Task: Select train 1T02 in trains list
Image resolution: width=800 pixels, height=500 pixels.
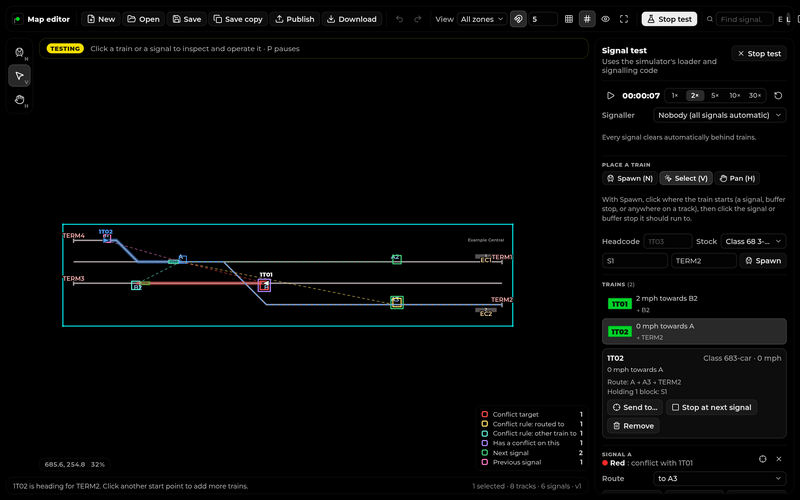Action: (694, 332)
